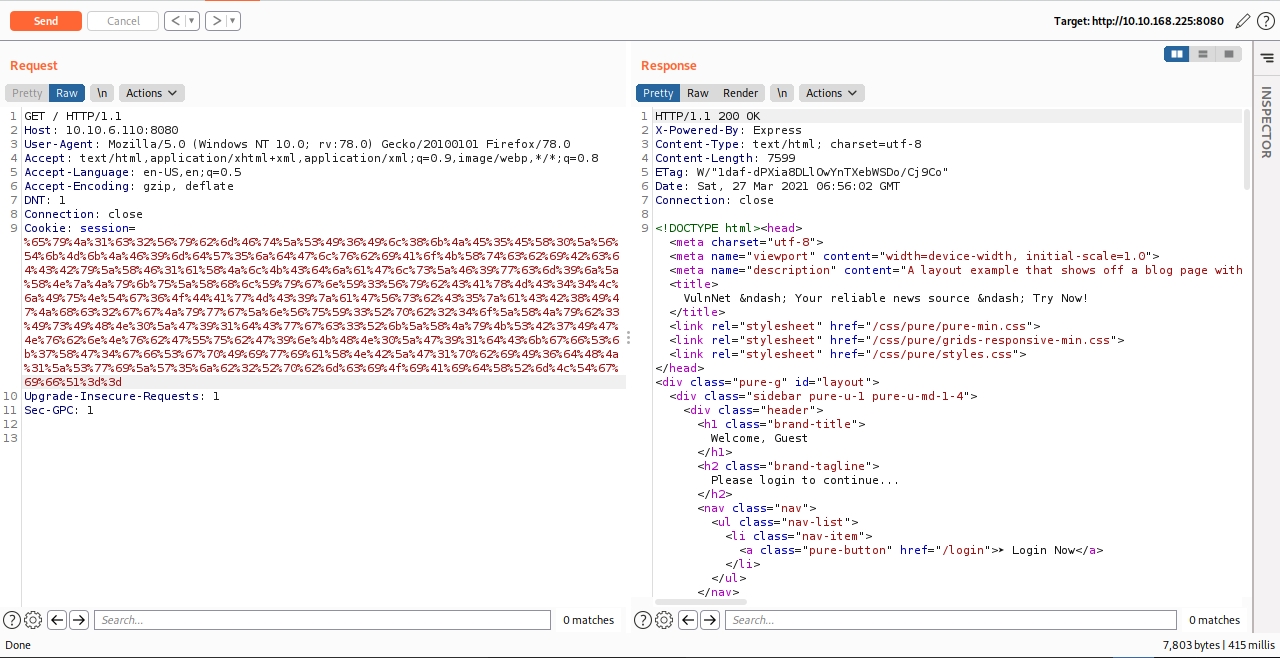Viewport: 1280px width, 658px height.
Task: Switch to single combined pane layout
Action: point(1229,54)
